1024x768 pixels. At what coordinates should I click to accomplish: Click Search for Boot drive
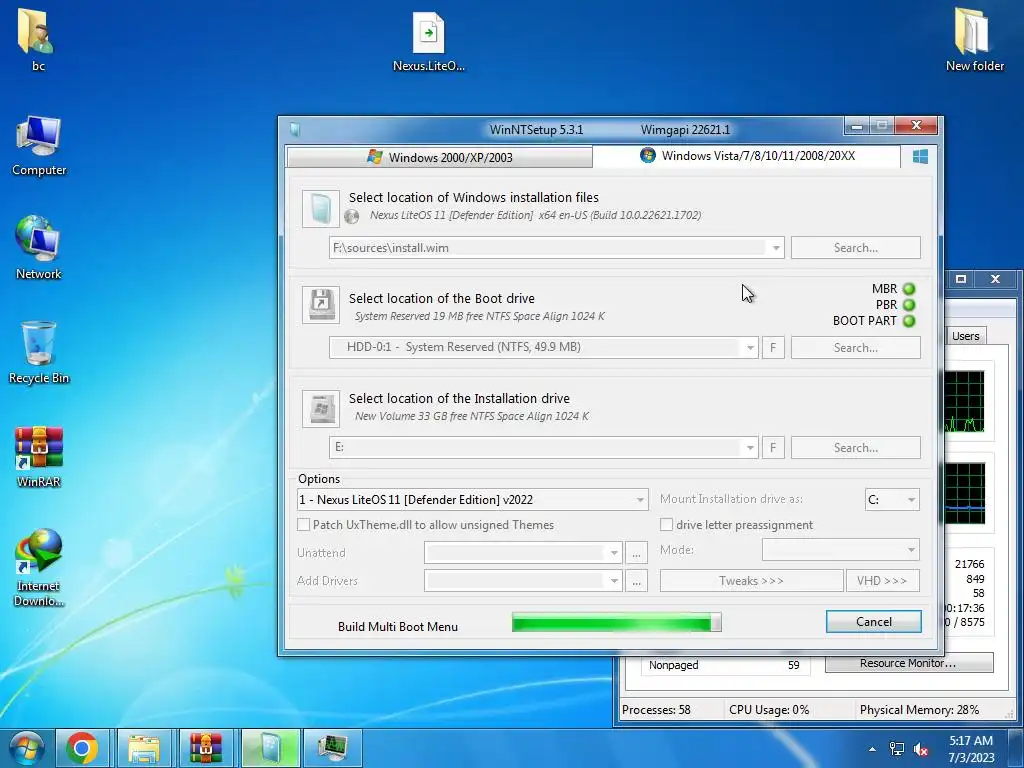coord(856,347)
